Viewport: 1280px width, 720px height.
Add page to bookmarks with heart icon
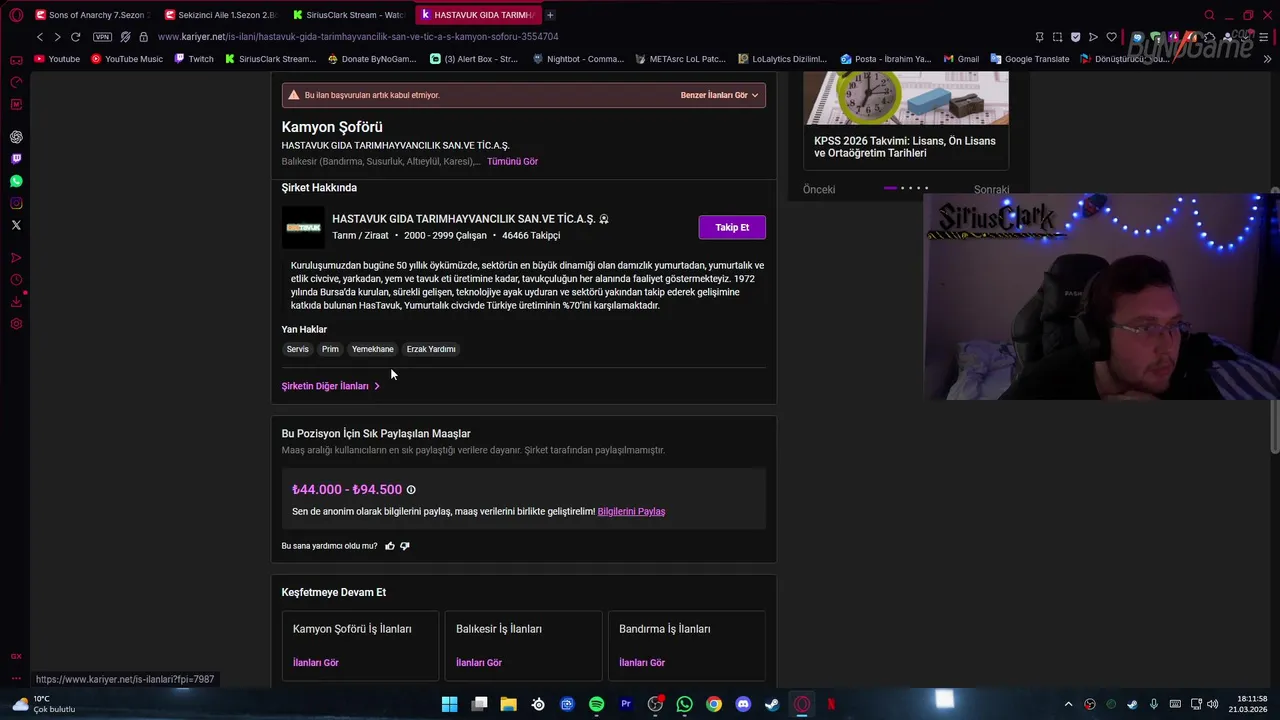pos(1111,37)
